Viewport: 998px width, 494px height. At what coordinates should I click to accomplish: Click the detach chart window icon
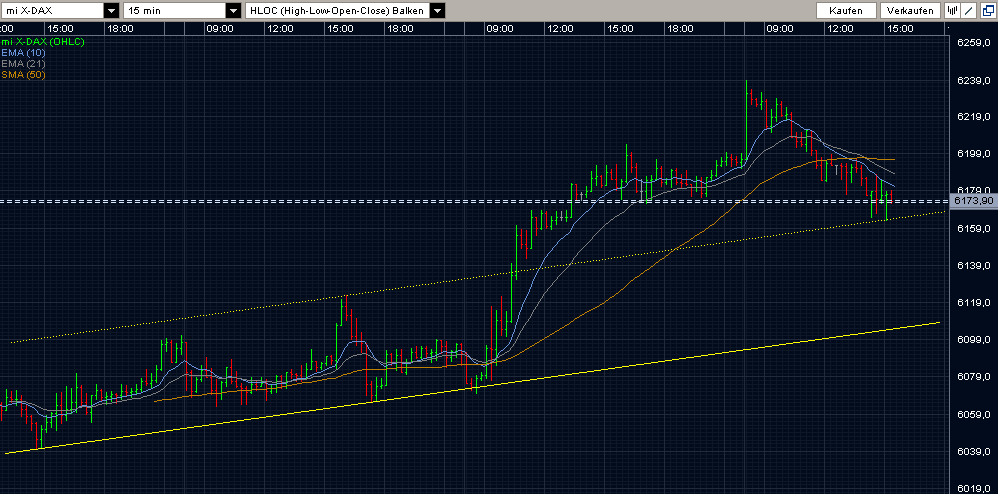(986, 10)
